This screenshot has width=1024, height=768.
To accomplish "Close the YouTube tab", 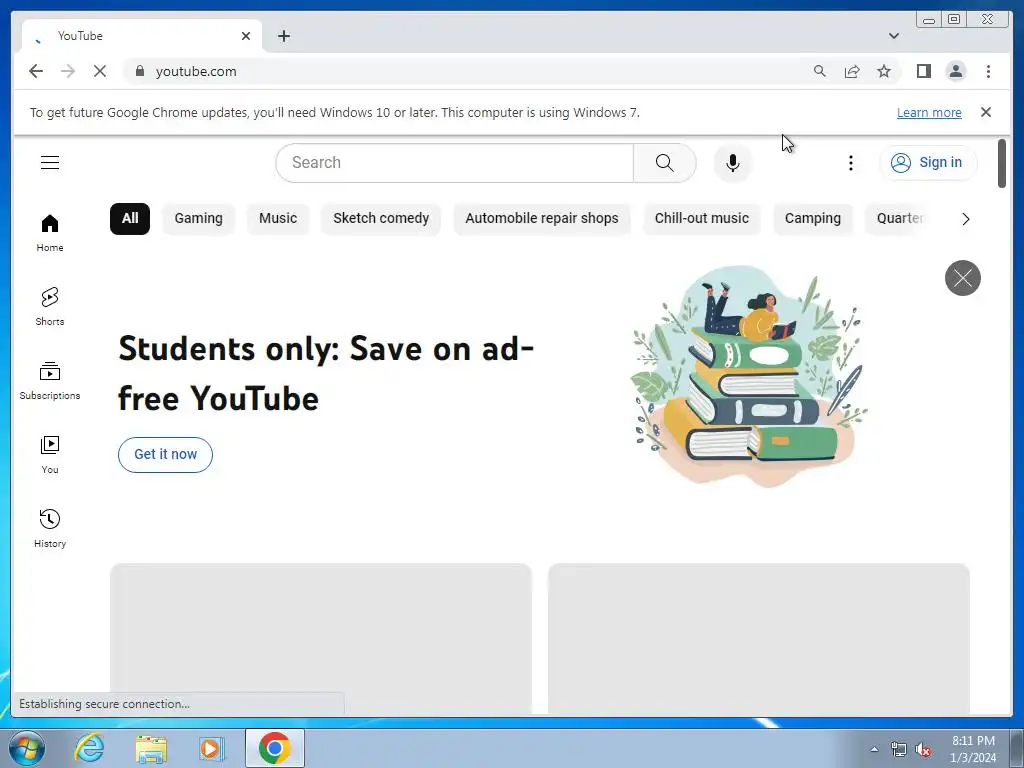I will click(246, 36).
